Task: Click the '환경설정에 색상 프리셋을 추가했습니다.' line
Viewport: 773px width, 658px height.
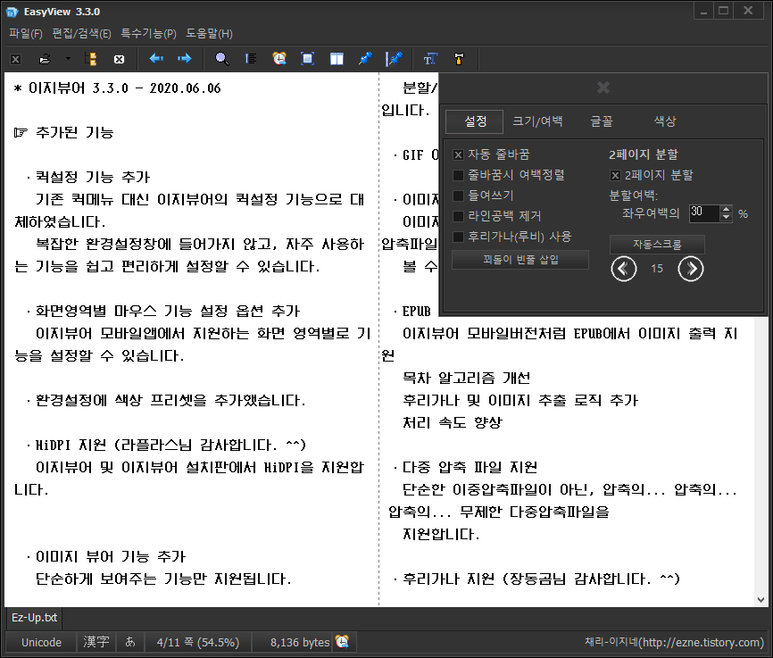Action: pos(170,400)
